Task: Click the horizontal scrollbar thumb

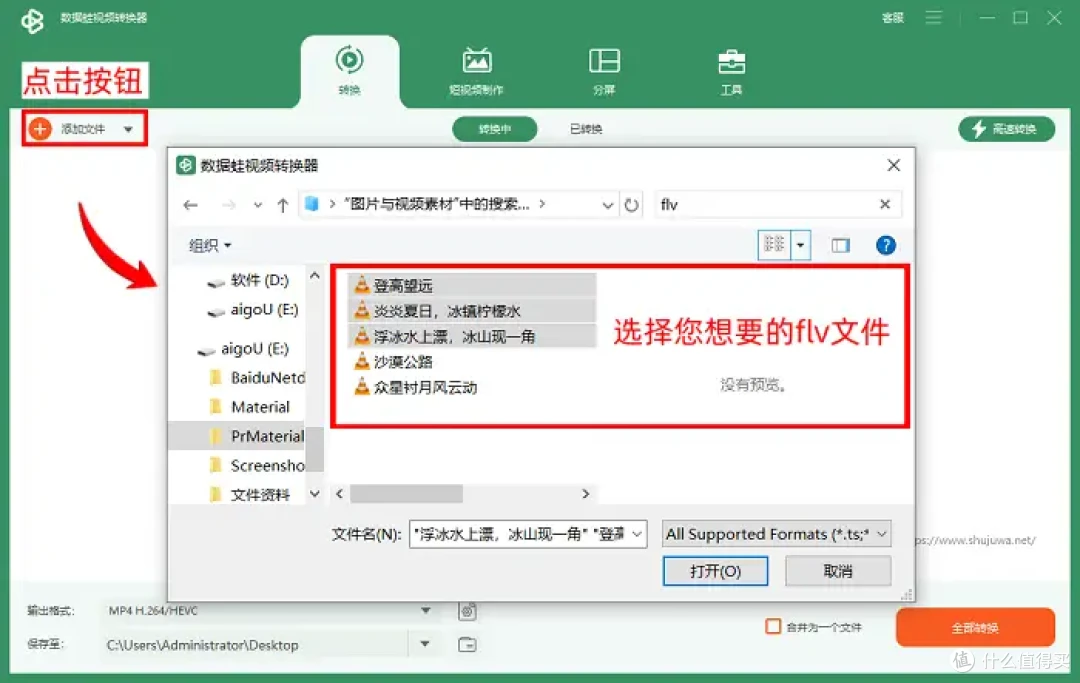Action: click(406, 494)
